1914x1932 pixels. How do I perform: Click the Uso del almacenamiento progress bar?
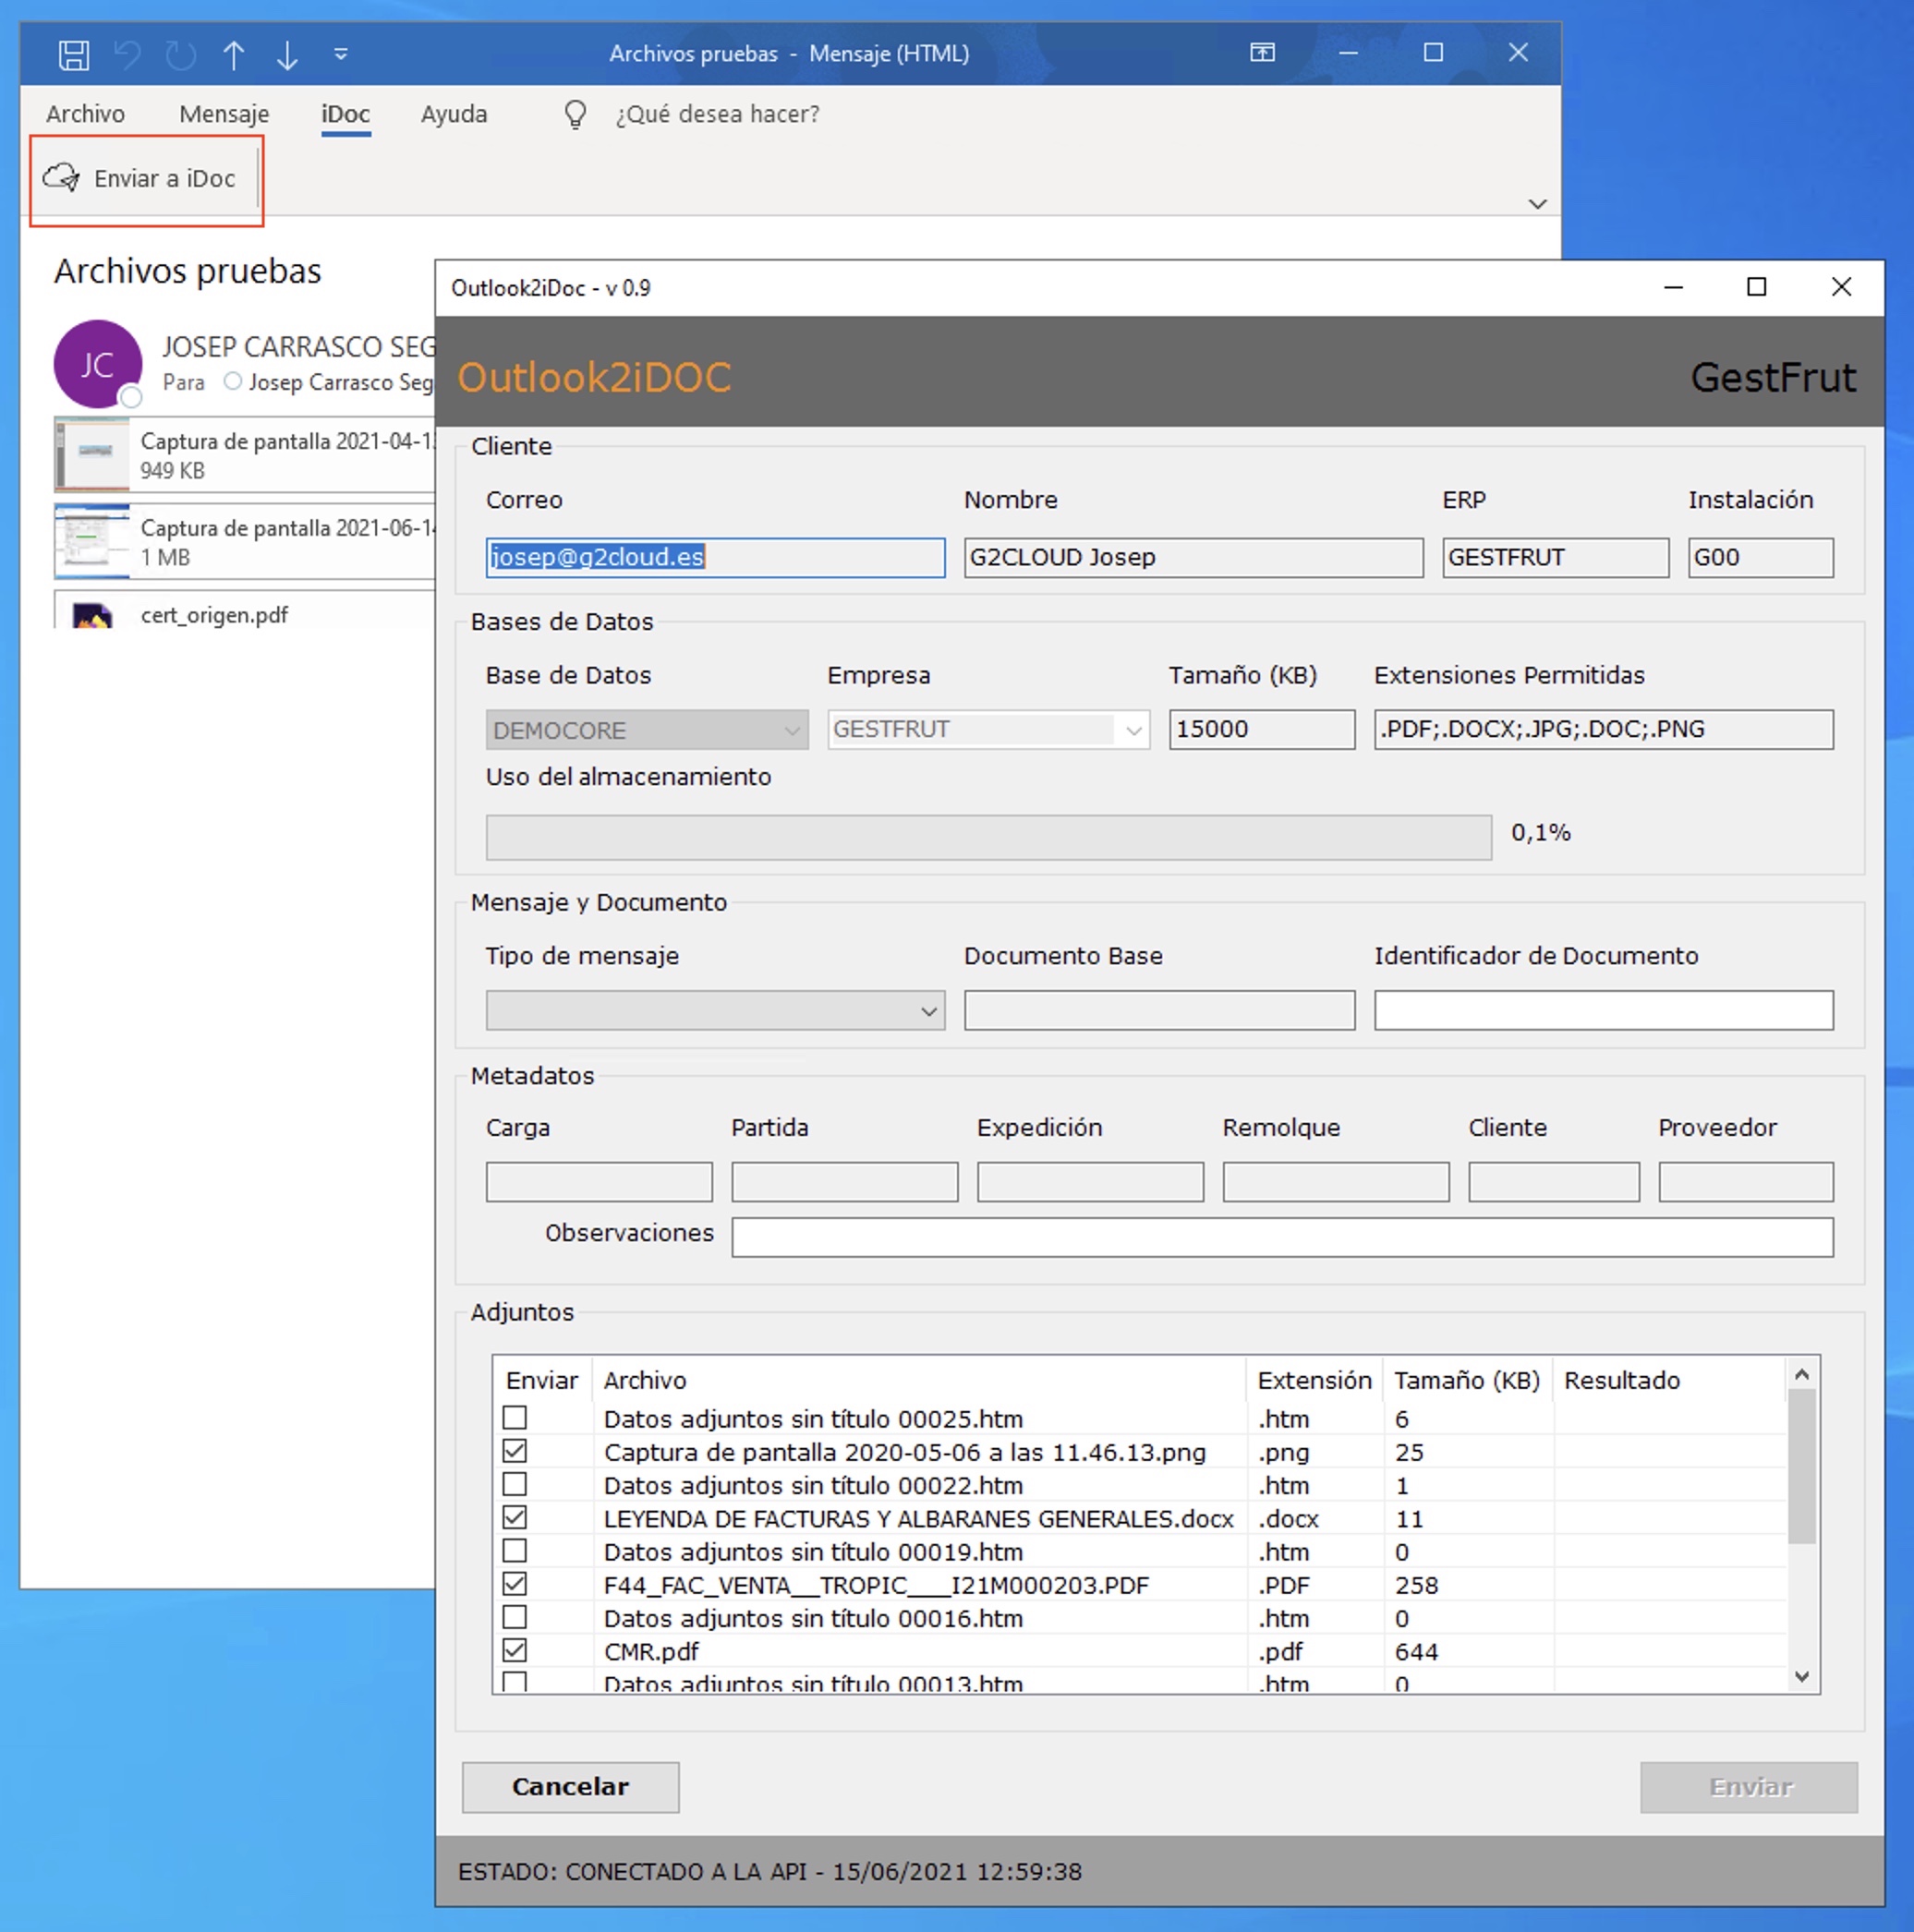[988, 837]
